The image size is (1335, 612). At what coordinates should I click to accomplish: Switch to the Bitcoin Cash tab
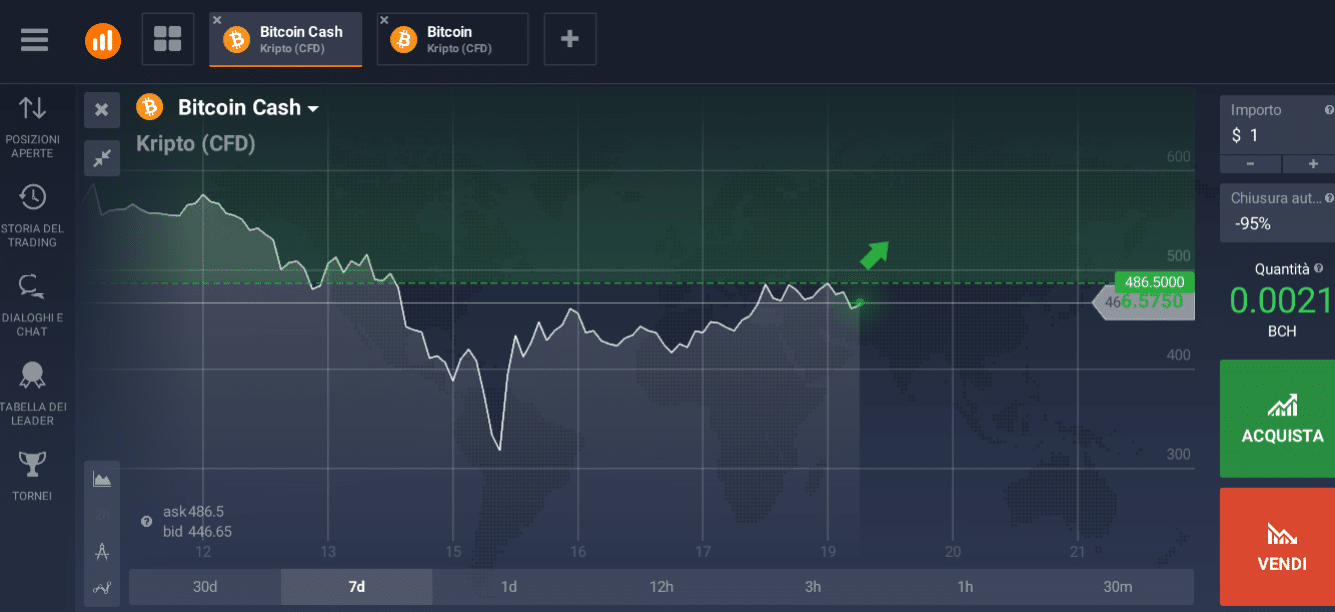click(285, 39)
